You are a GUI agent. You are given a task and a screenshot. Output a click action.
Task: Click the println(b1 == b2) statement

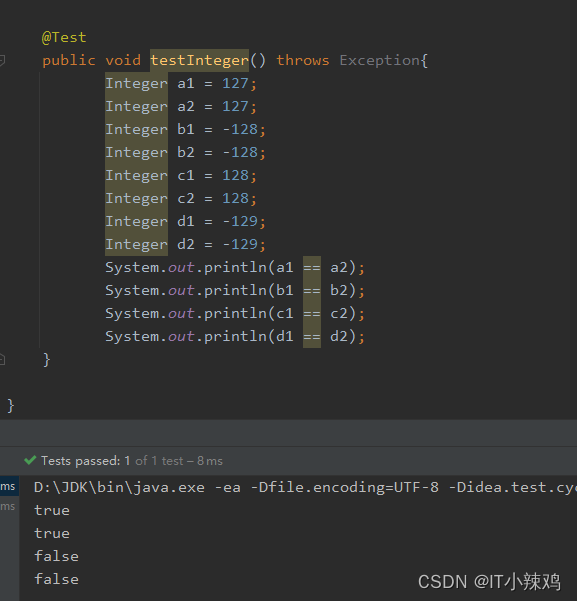pyautogui.click(x=235, y=291)
